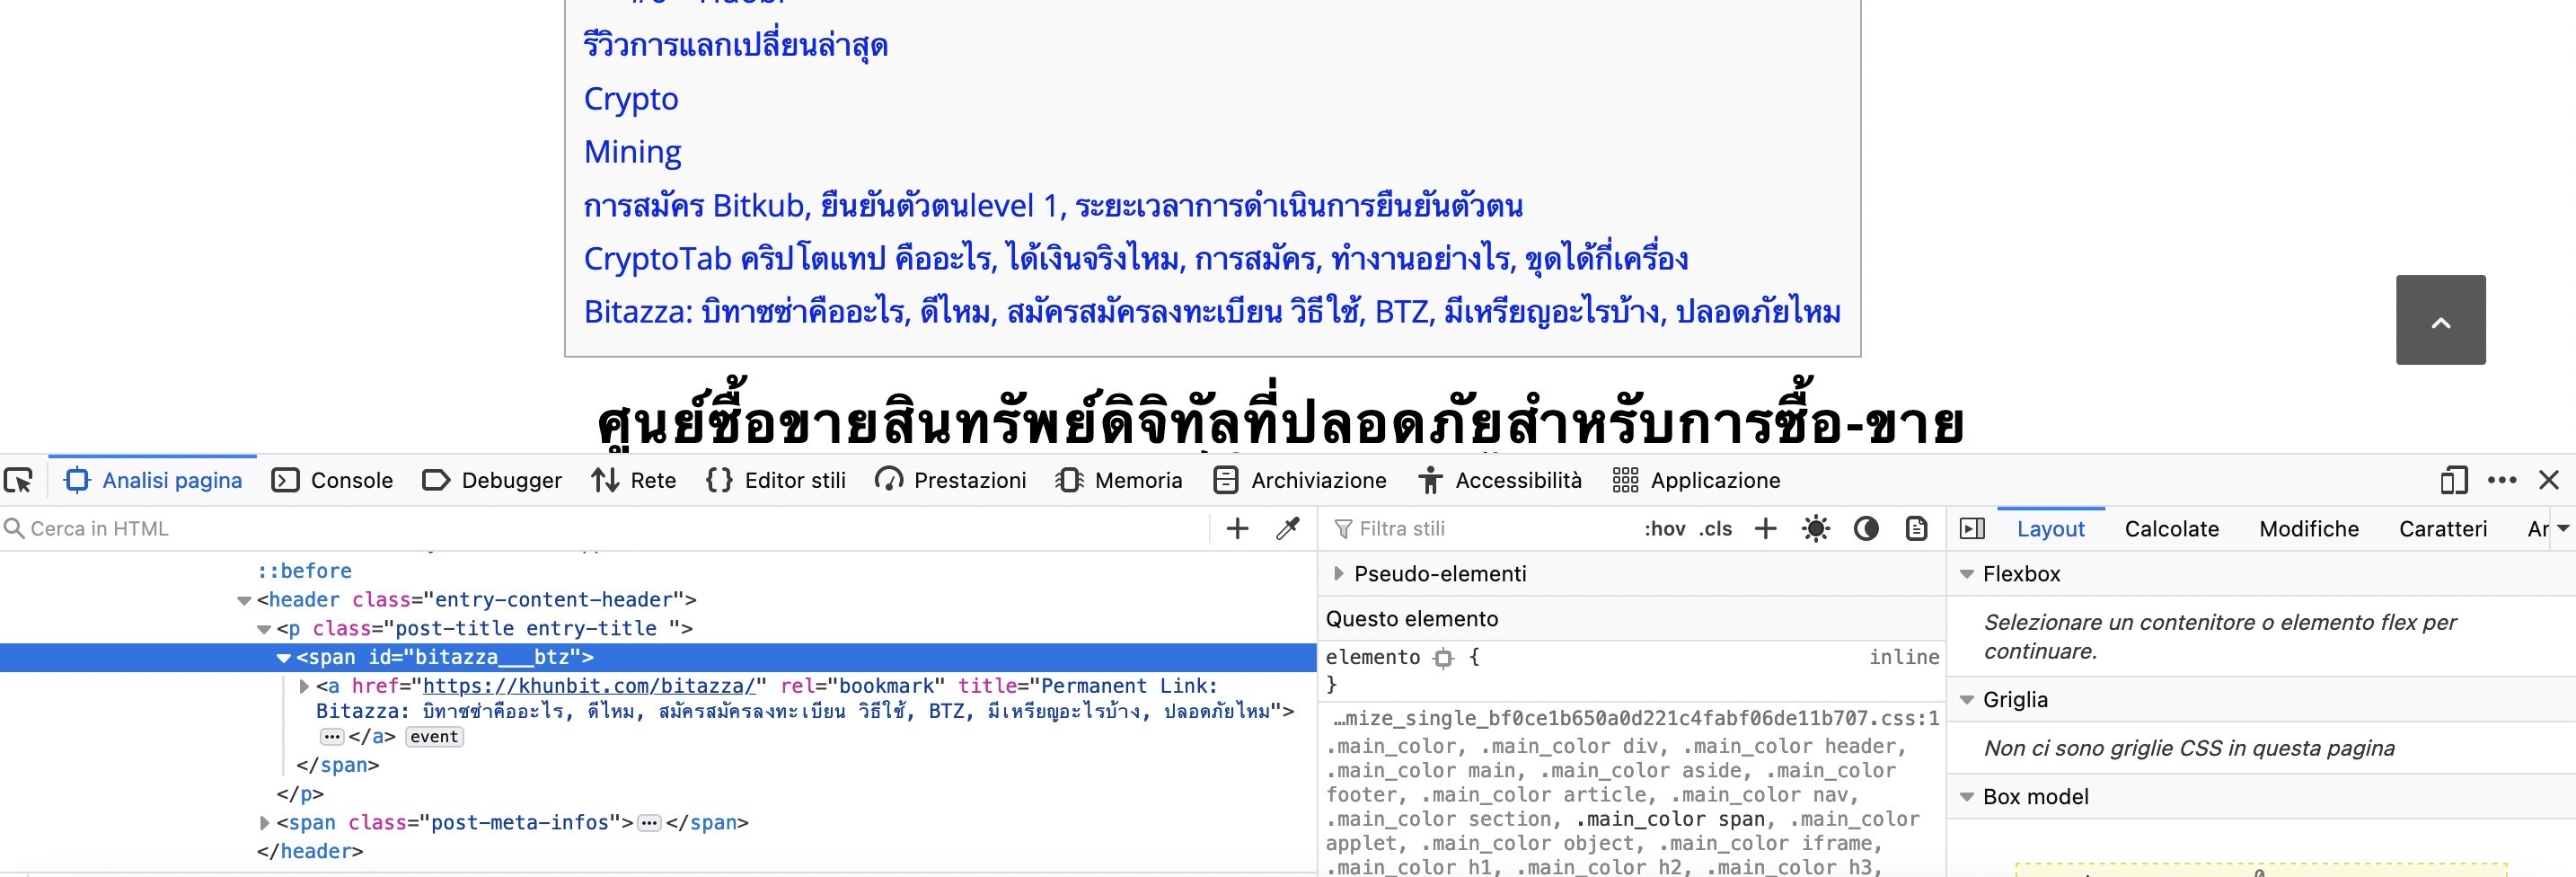Focus the Cerca in HTML search field
The height and width of the screenshot is (877, 2576).
pos(605,529)
